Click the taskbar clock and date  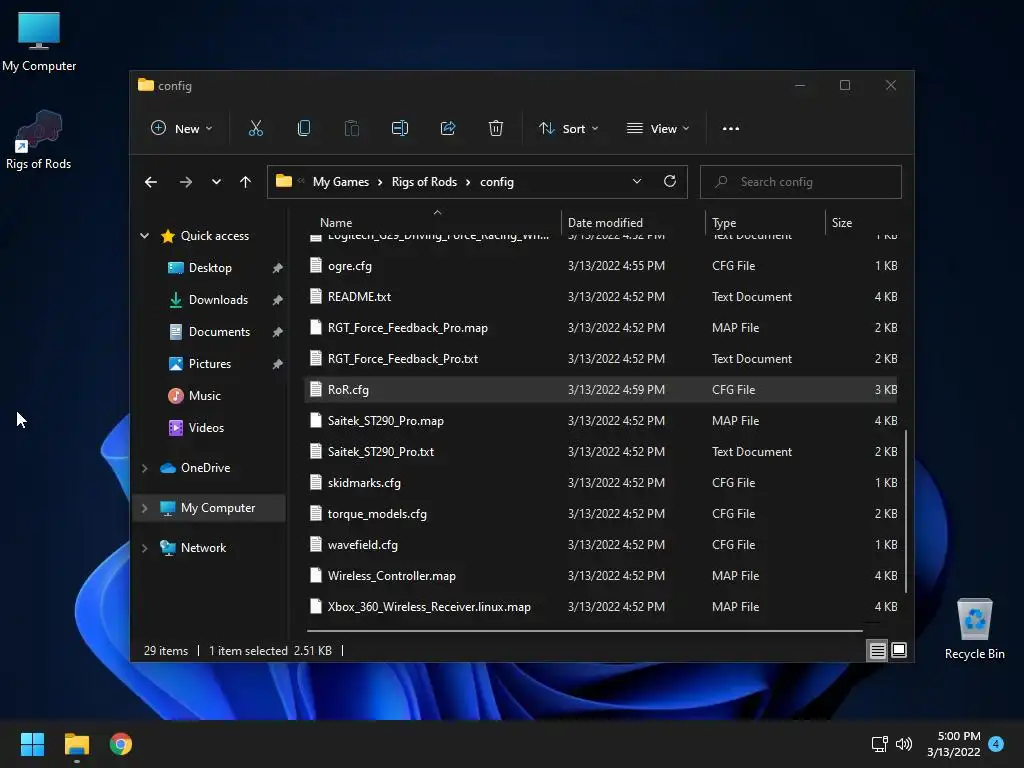[x=954, y=744]
